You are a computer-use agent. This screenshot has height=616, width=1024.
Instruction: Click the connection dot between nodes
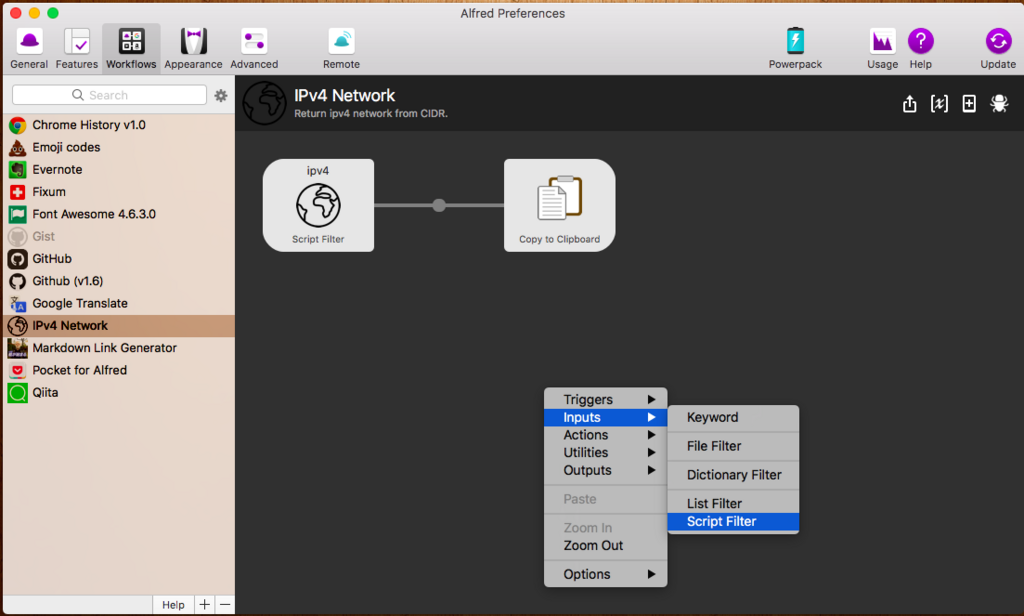click(x=440, y=205)
